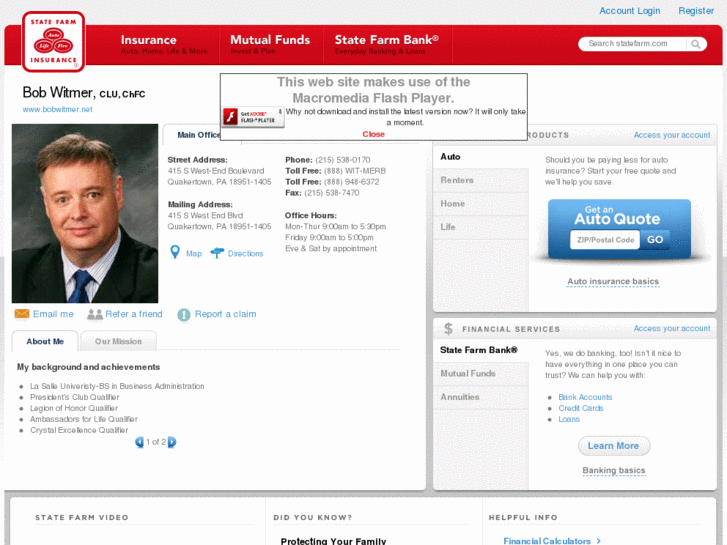The width and height of the screenshot is (727, 545).
Task: Click the Auto insurance basics link
Action: click(x=613, y=282)
